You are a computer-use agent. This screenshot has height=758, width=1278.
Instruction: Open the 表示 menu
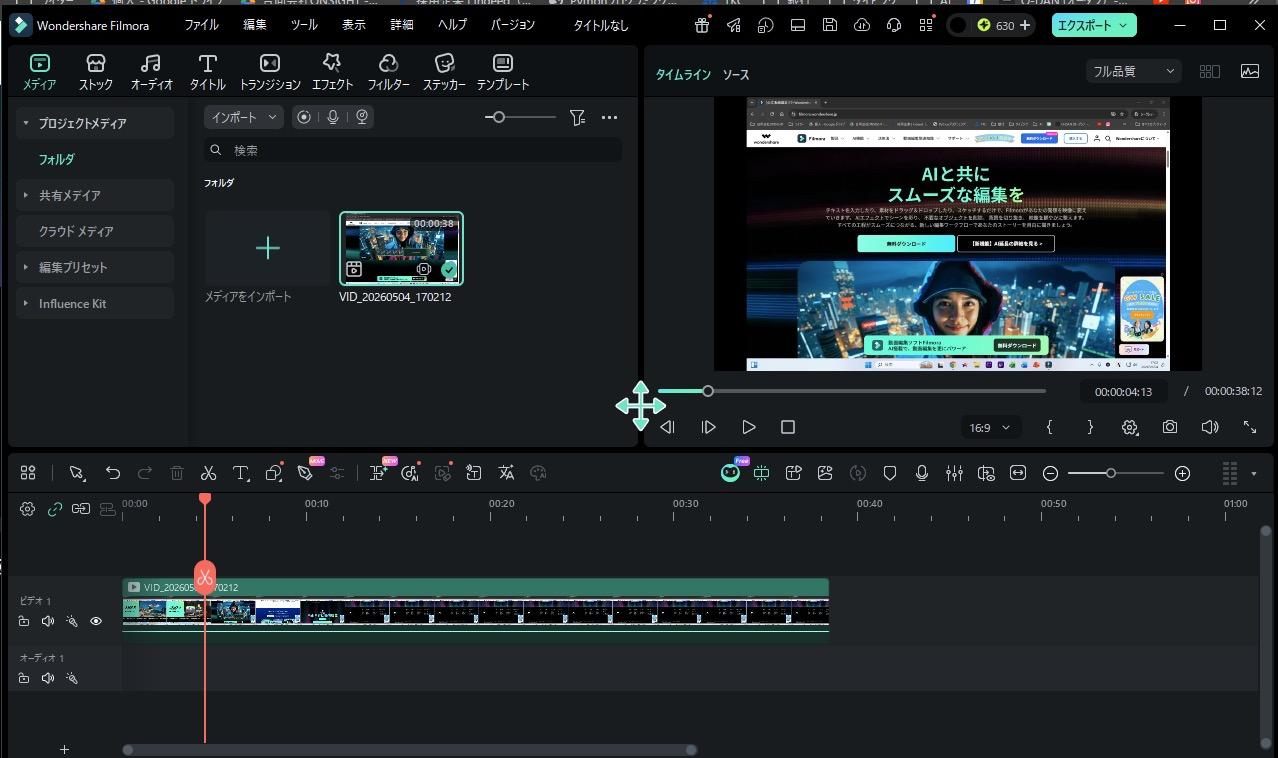point(353,25)
